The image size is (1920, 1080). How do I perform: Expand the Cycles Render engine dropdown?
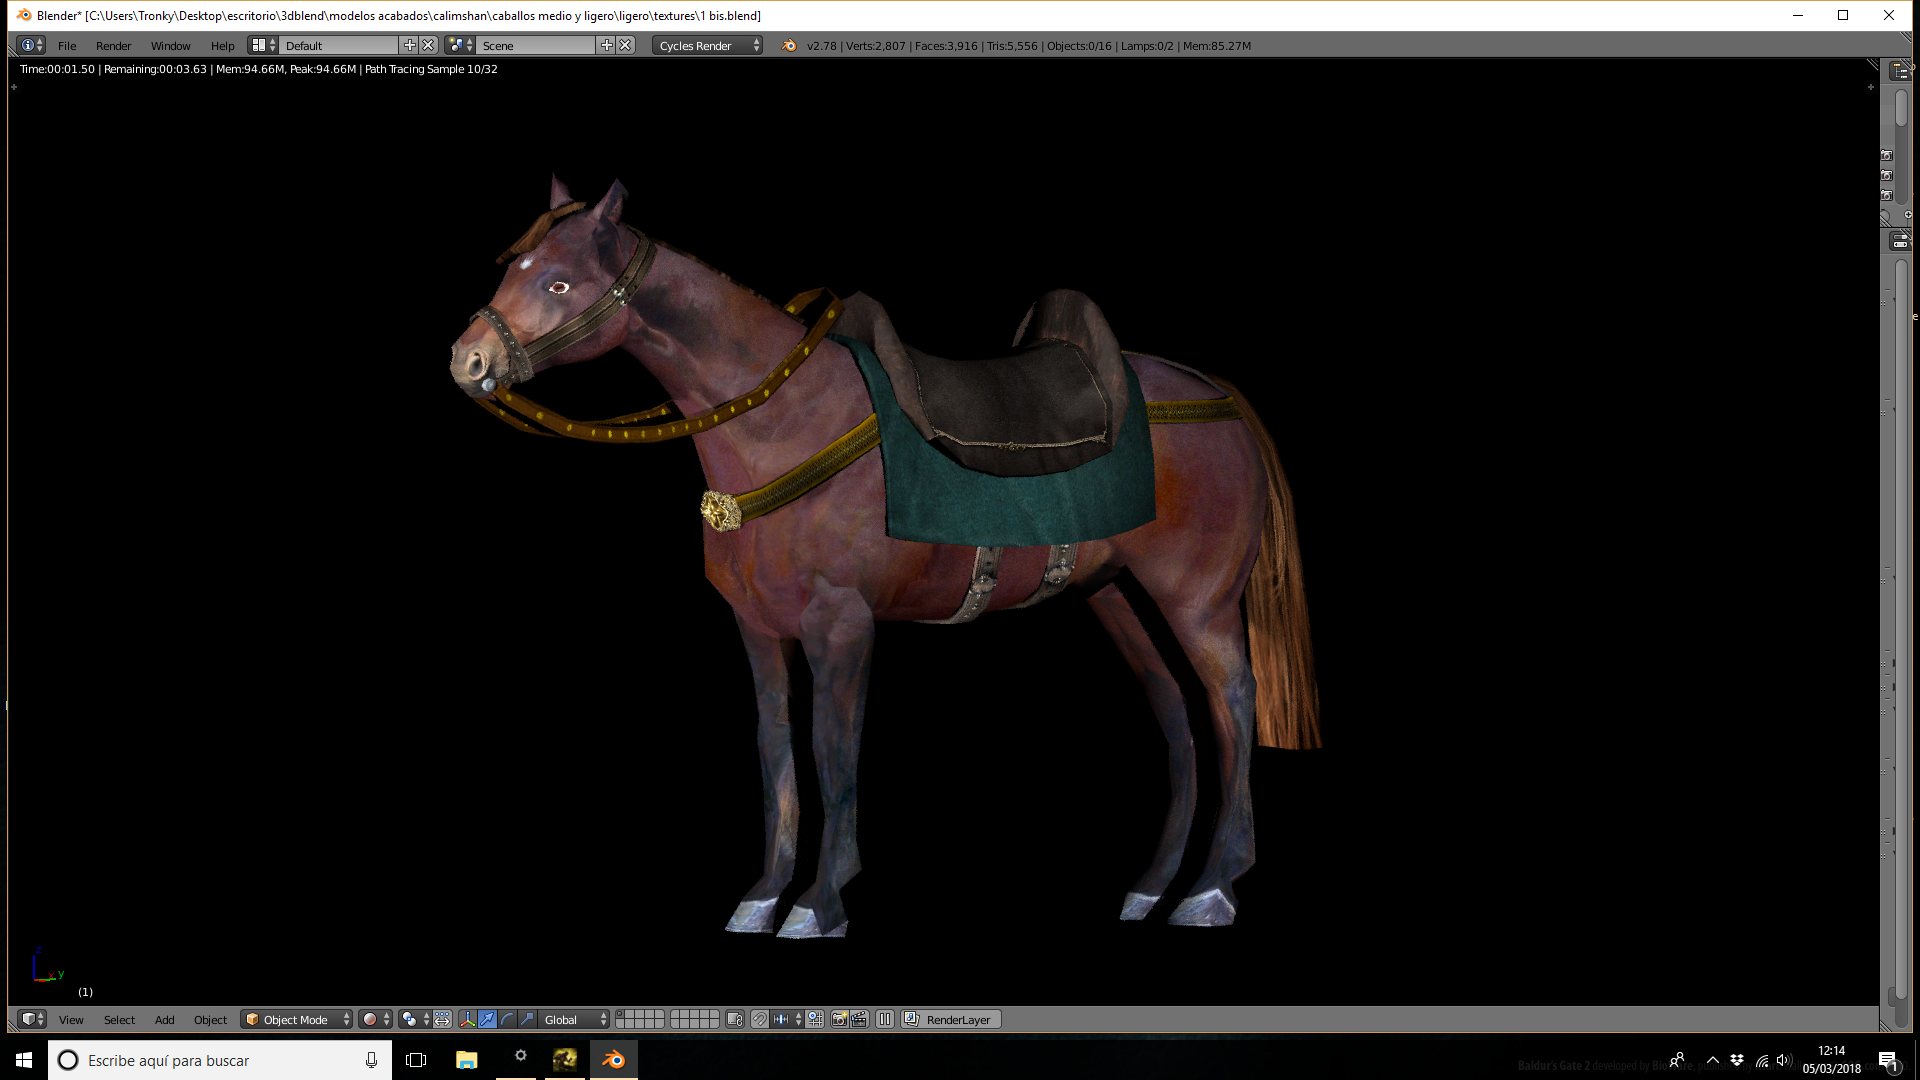708,45
